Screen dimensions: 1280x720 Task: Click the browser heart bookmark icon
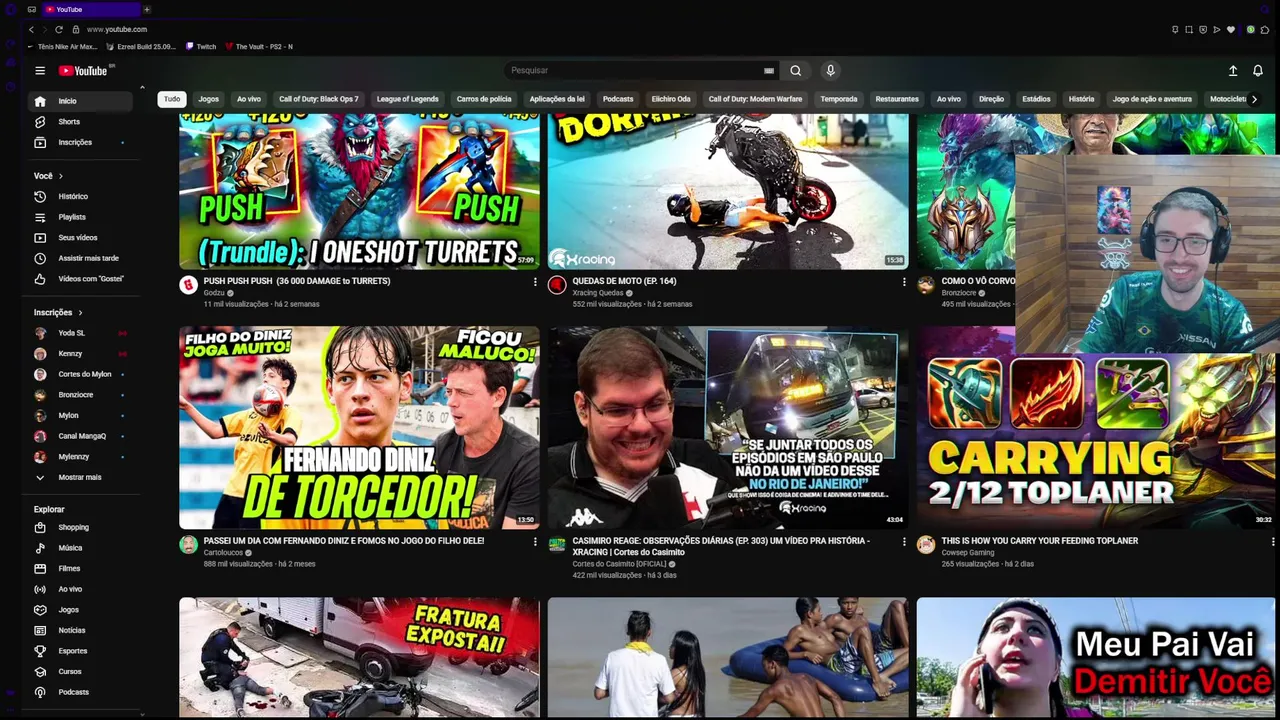click(x=1231, y=30)
